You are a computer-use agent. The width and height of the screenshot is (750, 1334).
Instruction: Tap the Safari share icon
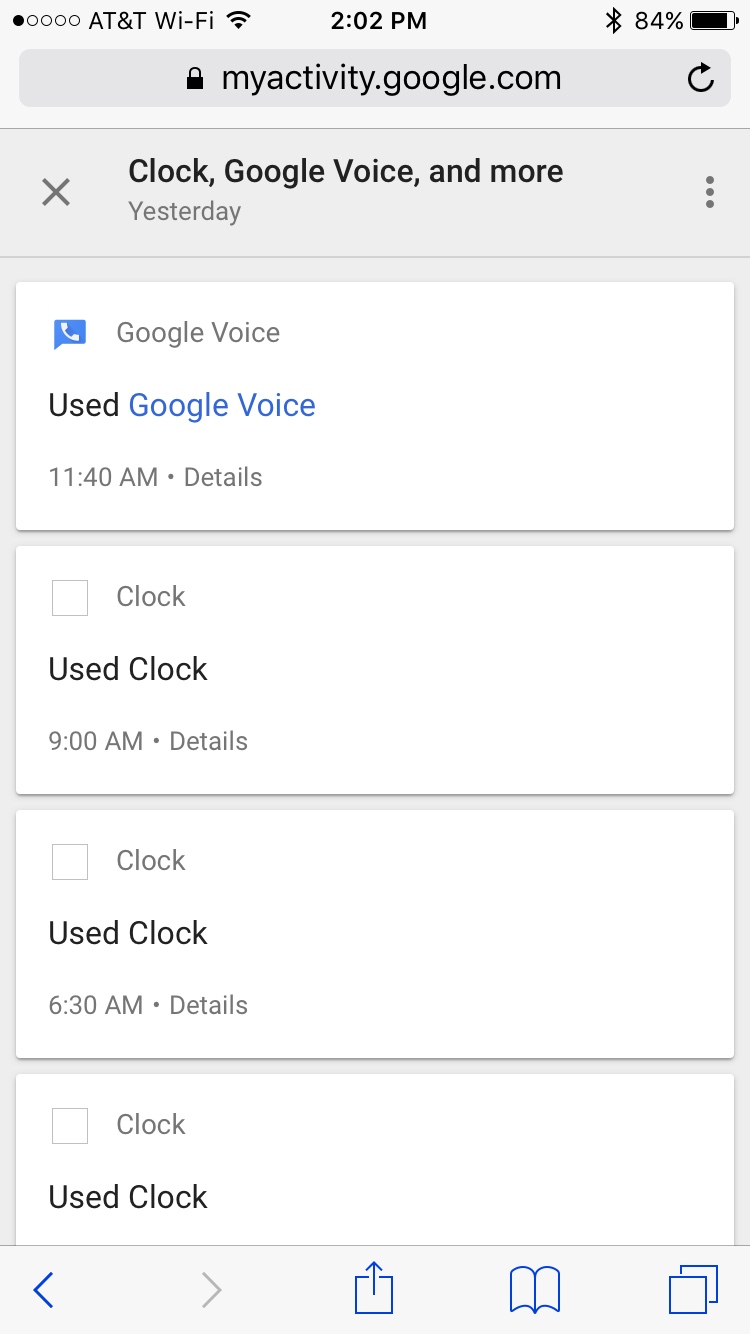click(x=374, y=1289)
